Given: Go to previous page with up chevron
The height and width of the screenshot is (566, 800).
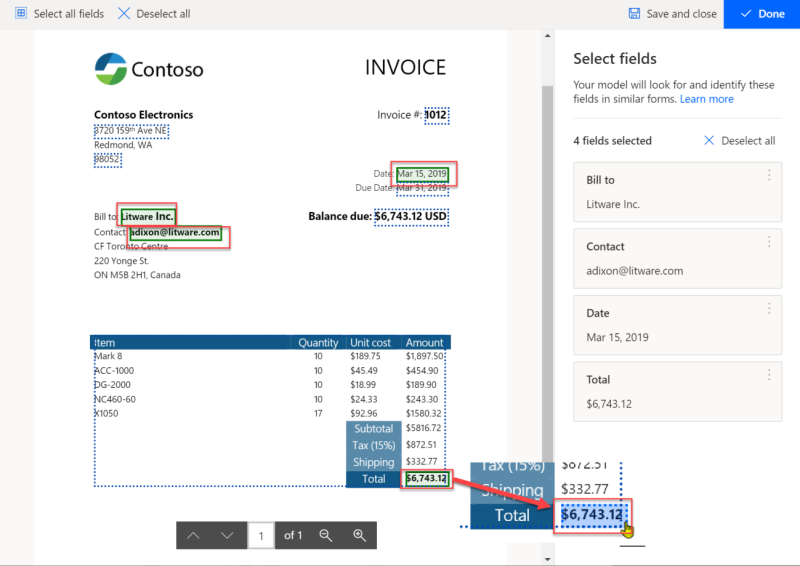Looking at the screenshot, I should 193,535.
